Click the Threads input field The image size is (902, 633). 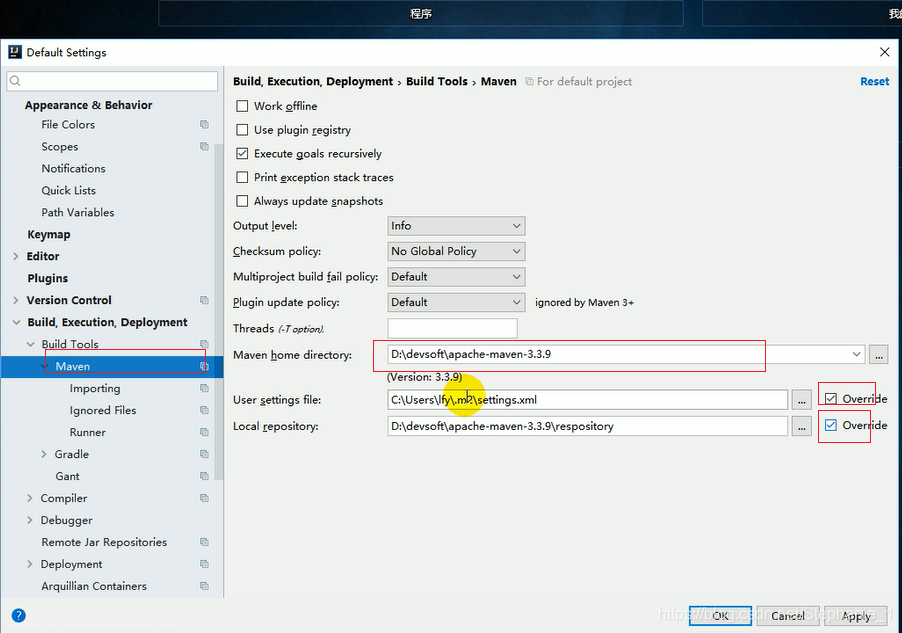click(452, 328)
